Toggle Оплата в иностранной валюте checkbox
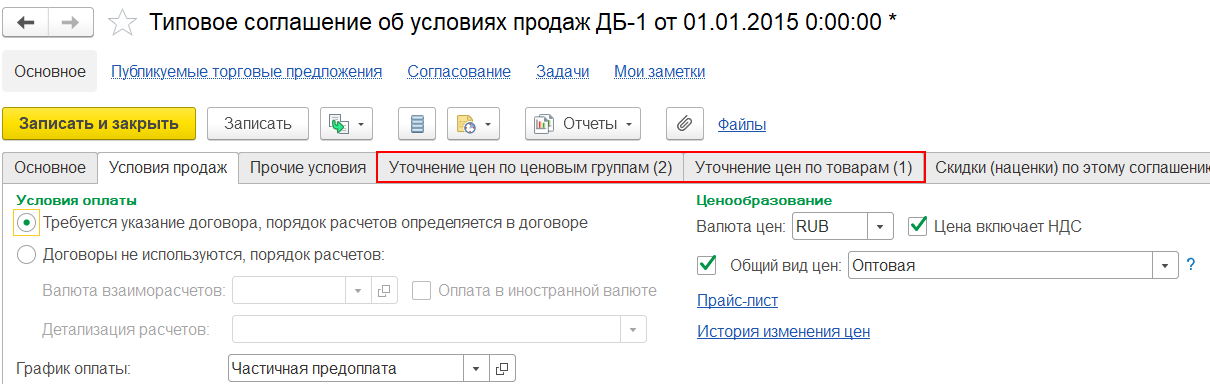Viewport: 1210px width, 384px height. (421, 290)
